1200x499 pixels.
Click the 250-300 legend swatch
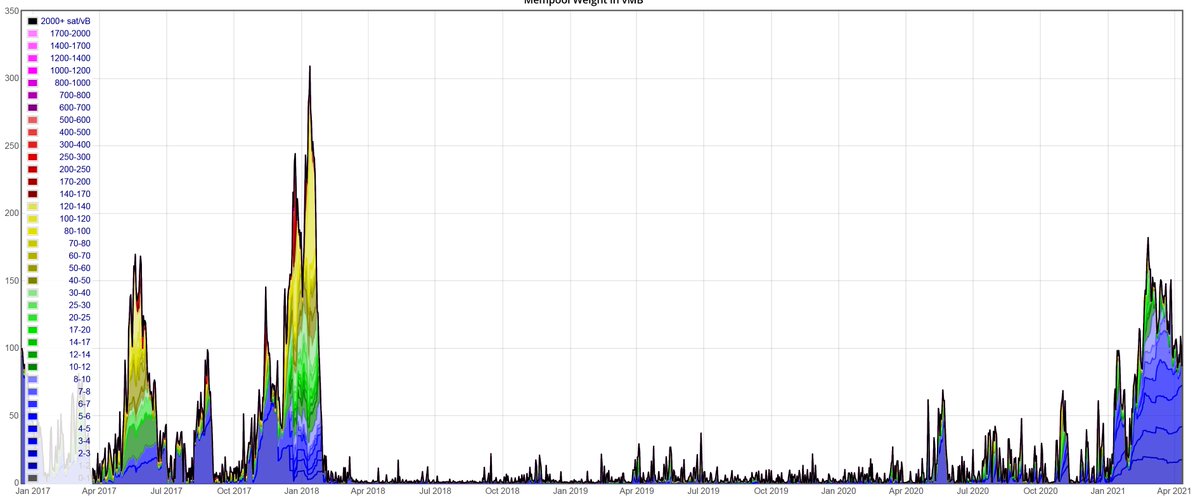pyautogui.click(x=33, y=157)
